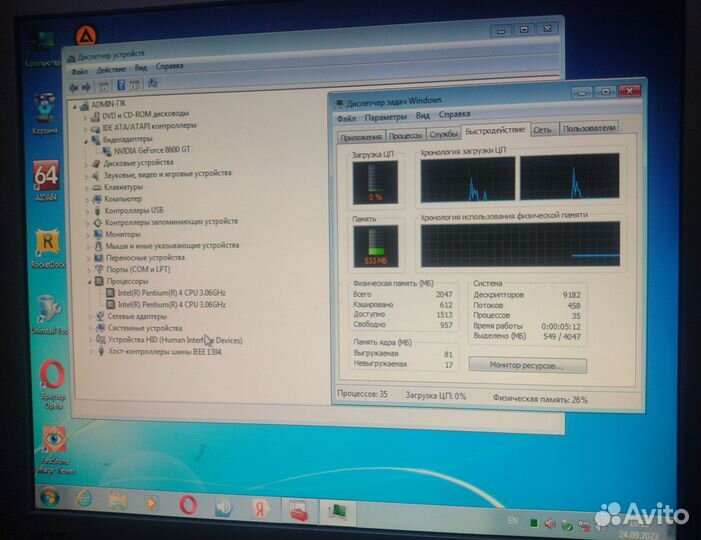
Task: Switch to Пользователи tab
Action: 589,128
